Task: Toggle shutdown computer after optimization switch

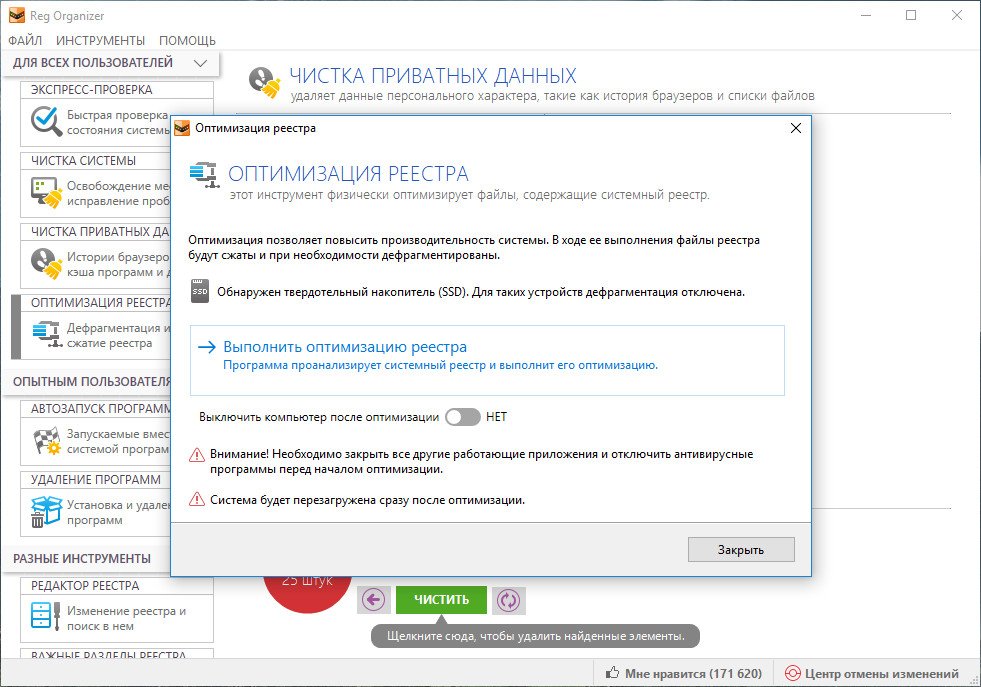Action: click(462, 417)
